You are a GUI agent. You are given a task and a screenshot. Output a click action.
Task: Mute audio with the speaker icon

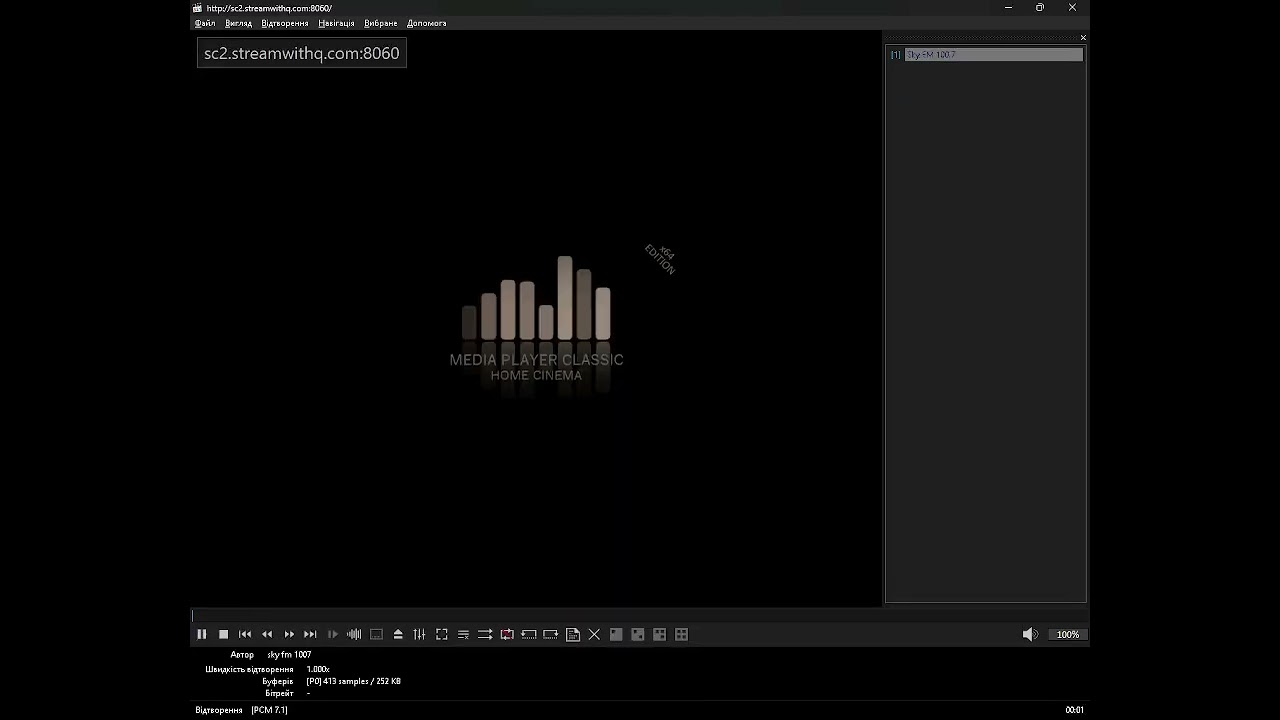pos(1030,634)
